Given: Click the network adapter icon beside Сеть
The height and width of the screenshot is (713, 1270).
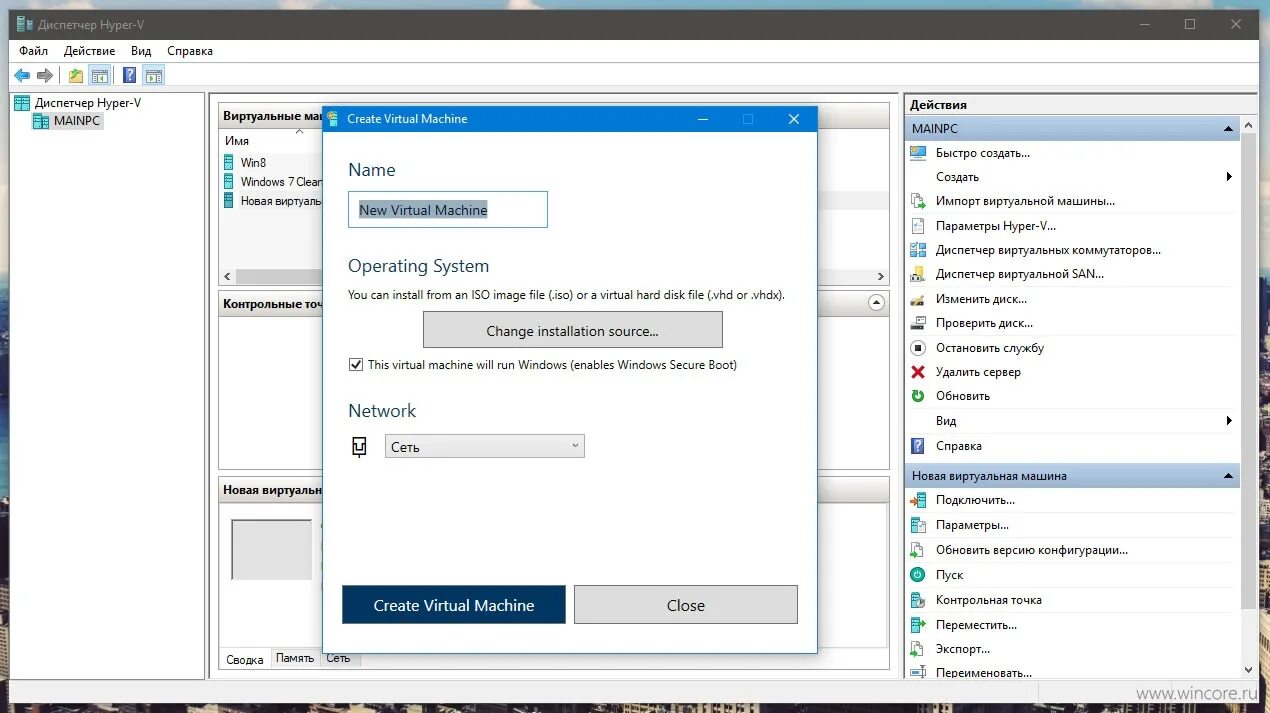Looking at the screenshot, I should pyautogui.click(x=360, y=447).
